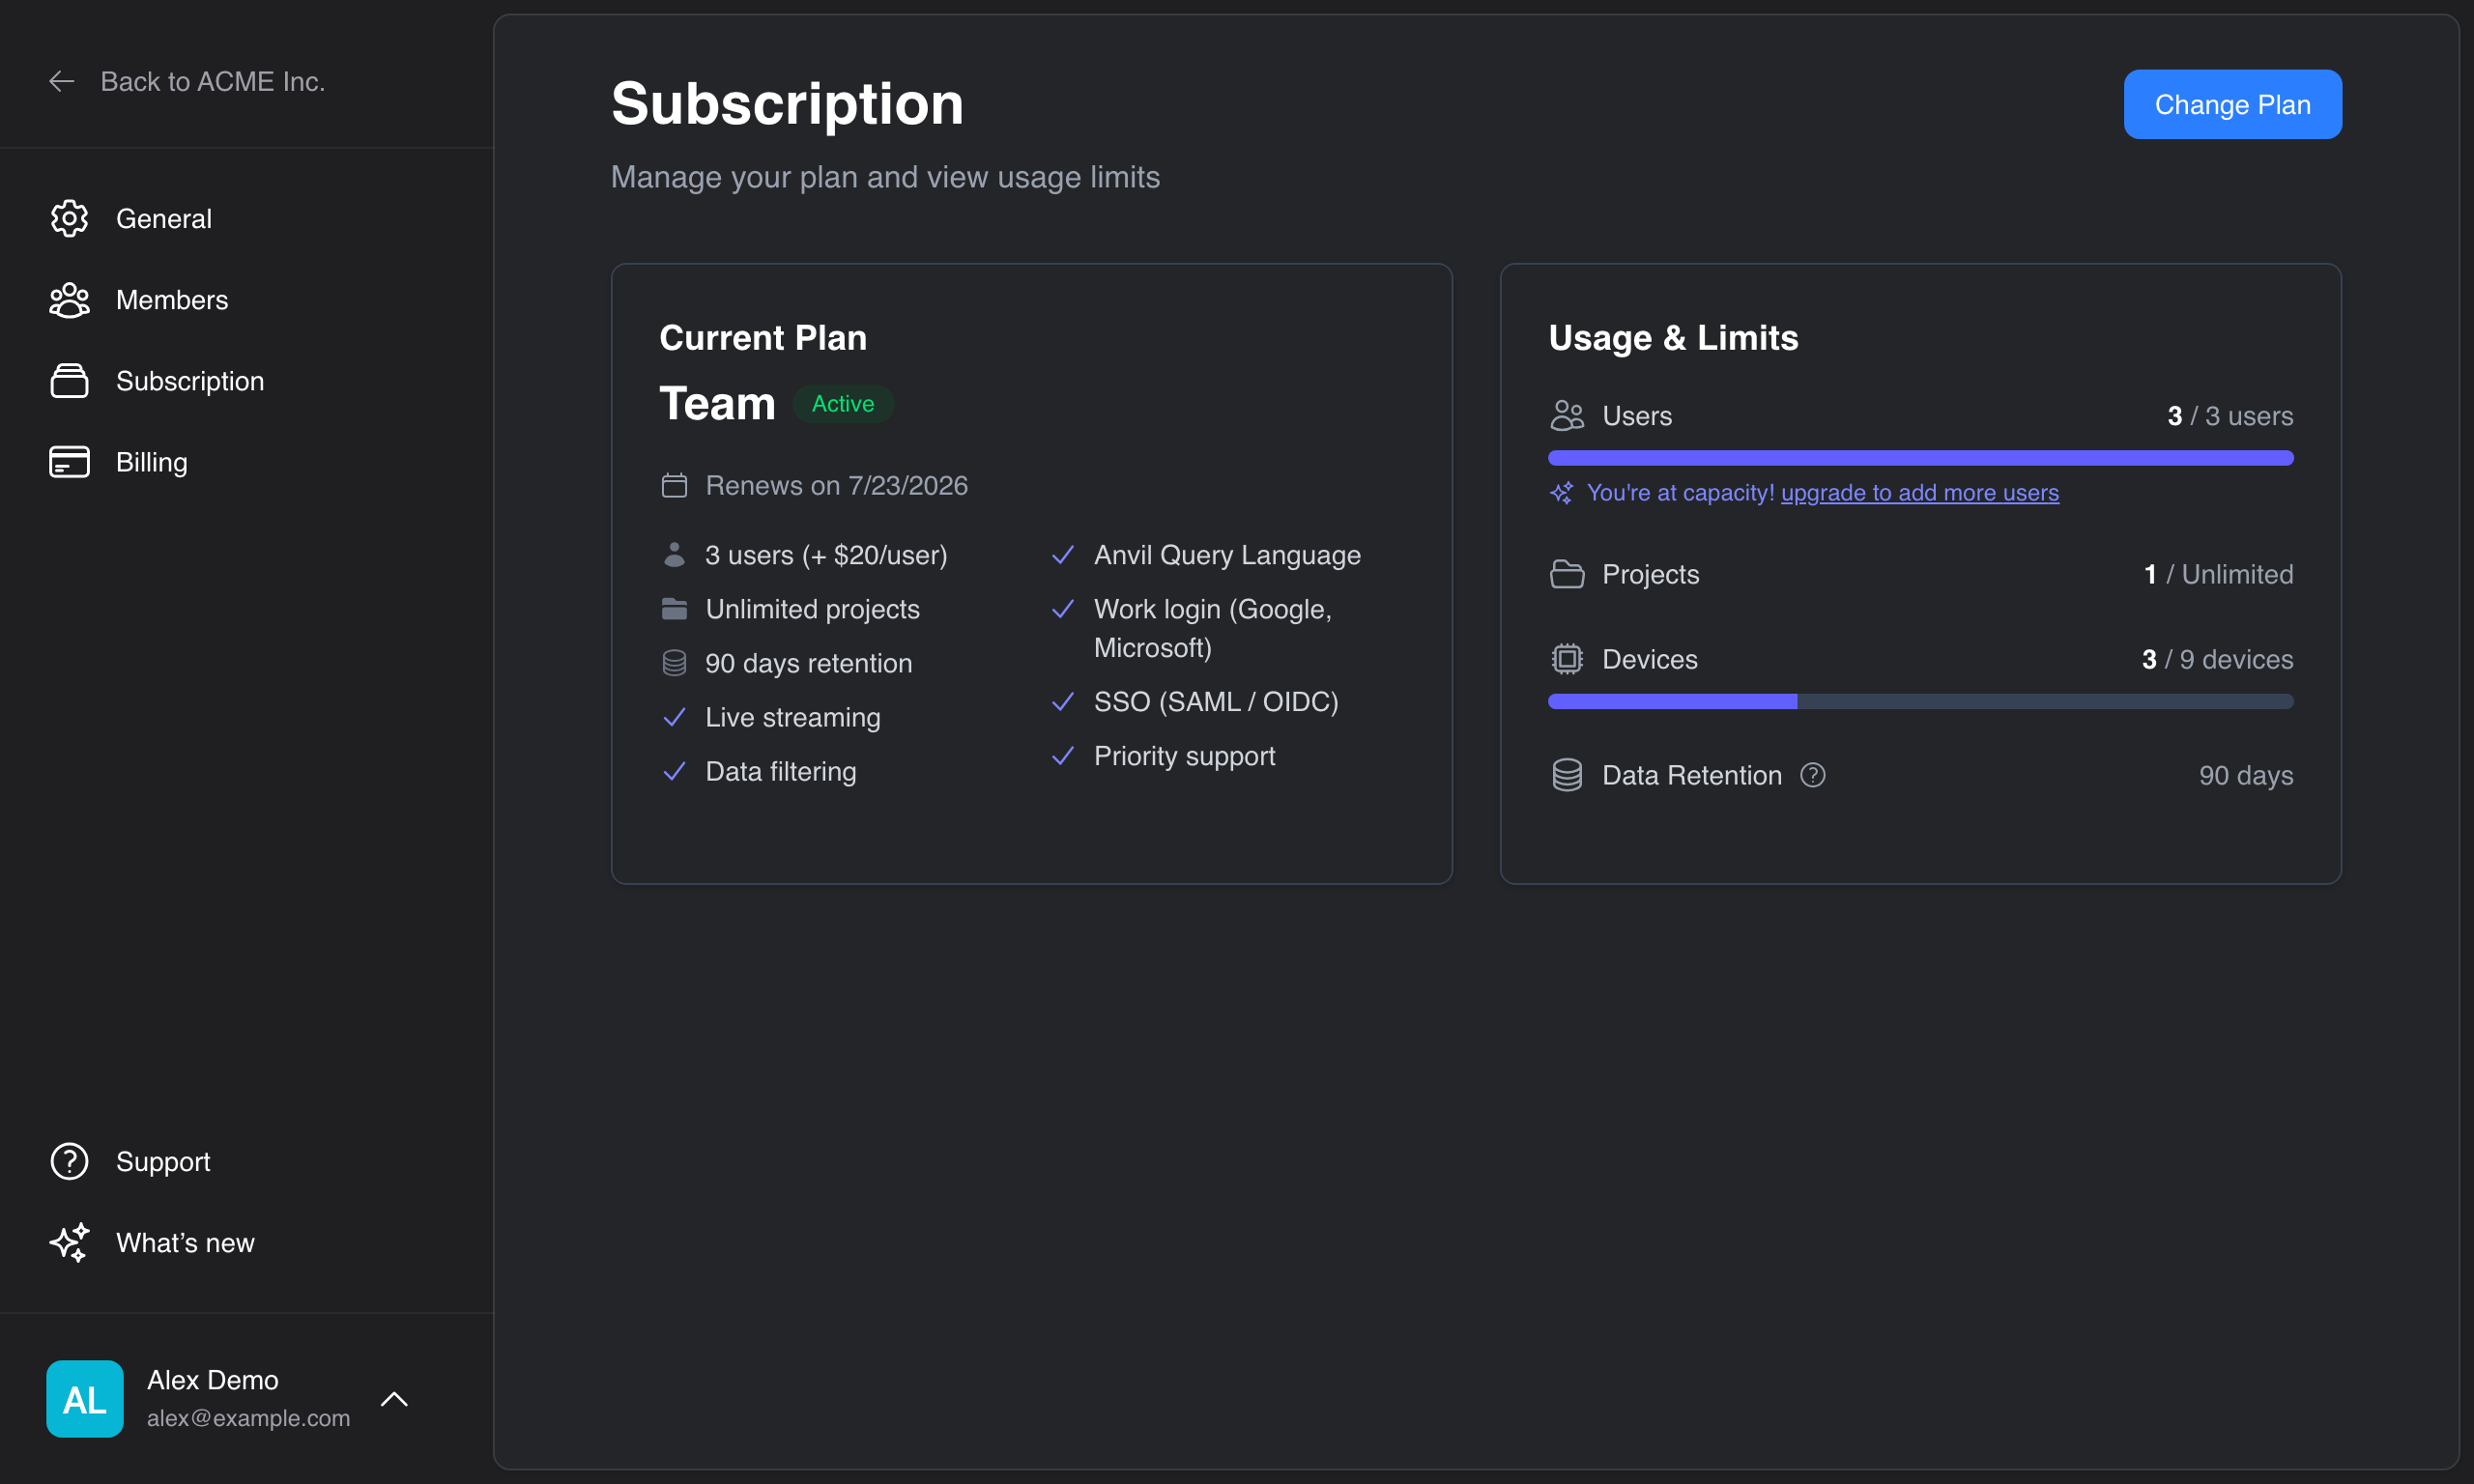Click the Members people icon

coord(69,300)
